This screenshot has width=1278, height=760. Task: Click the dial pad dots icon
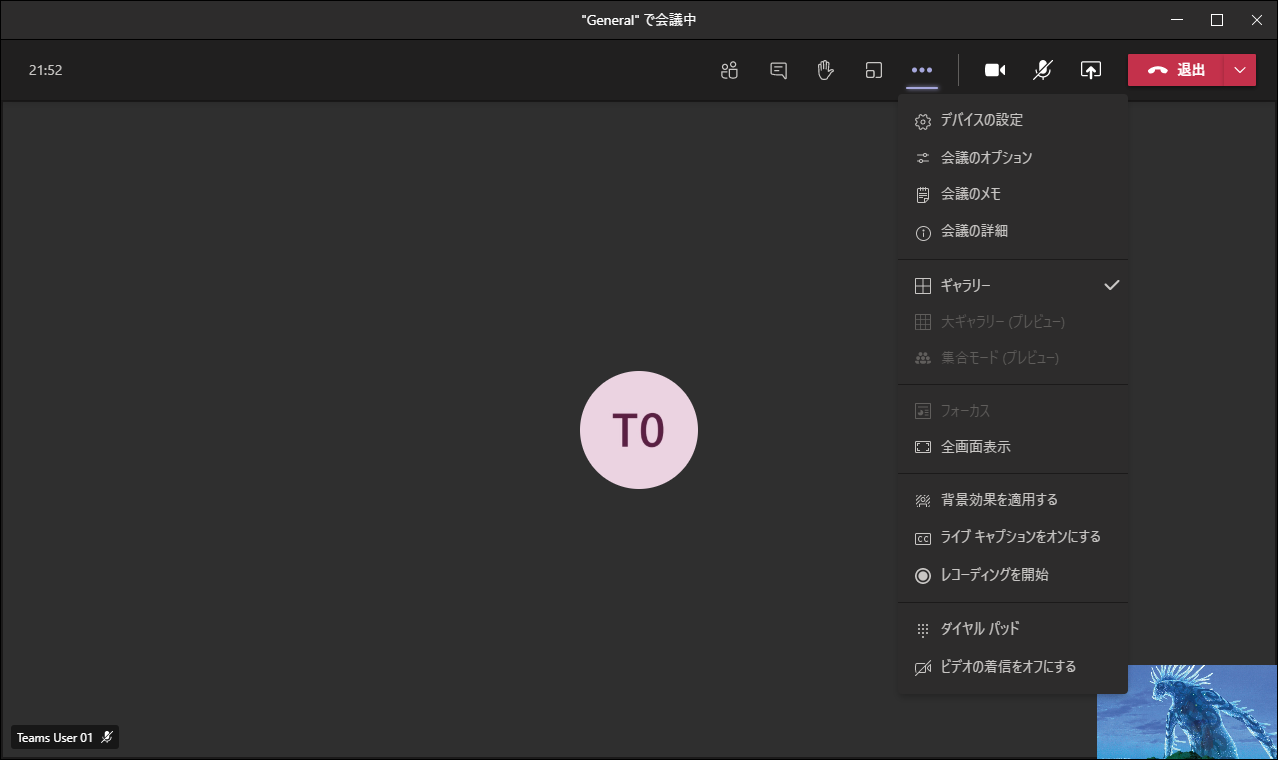point(923,630)
